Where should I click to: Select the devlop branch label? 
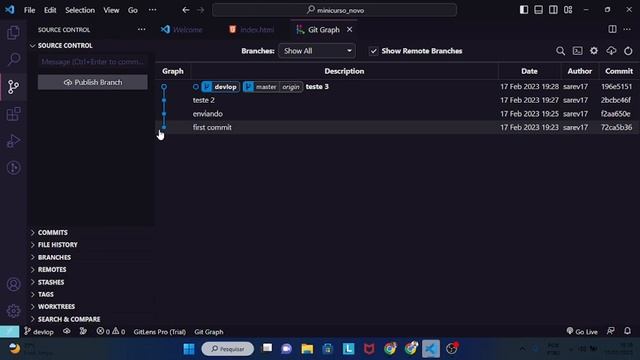[221, 87]
